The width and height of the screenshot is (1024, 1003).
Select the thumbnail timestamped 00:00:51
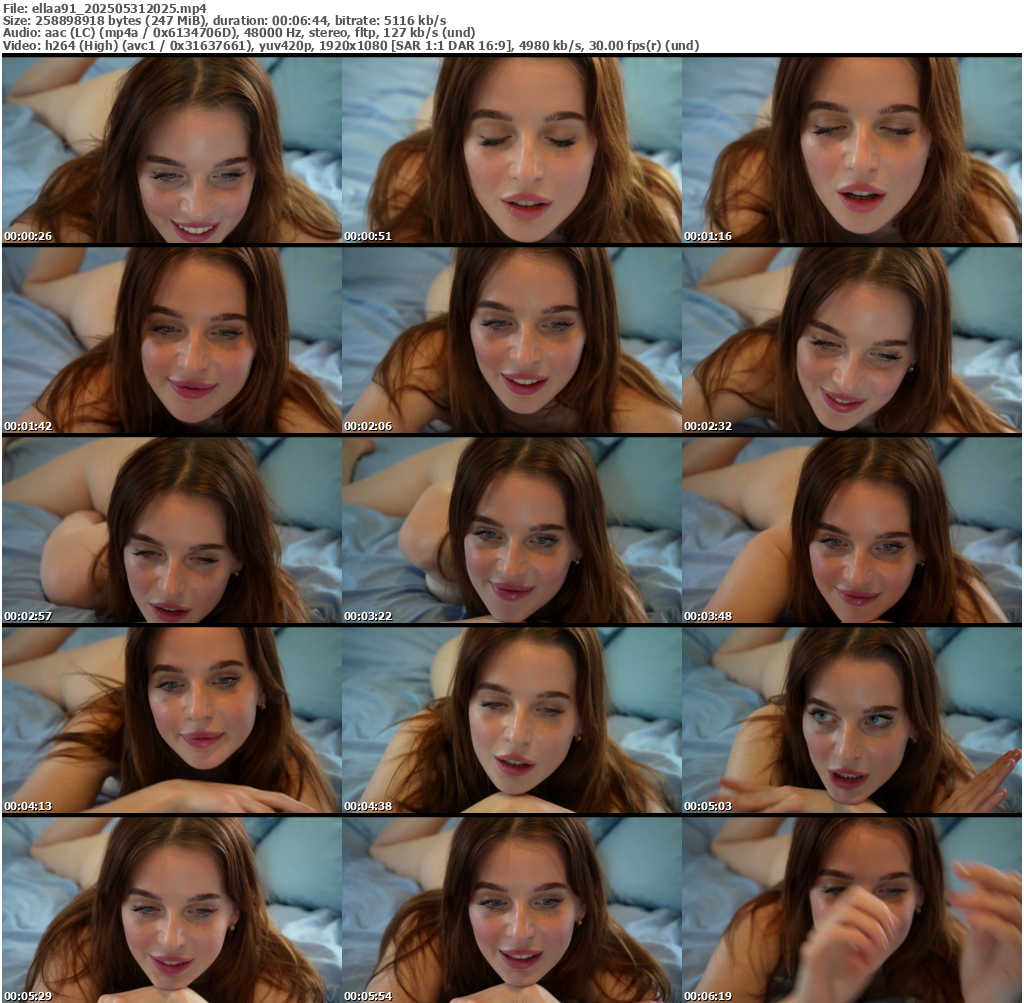[511, 150]
